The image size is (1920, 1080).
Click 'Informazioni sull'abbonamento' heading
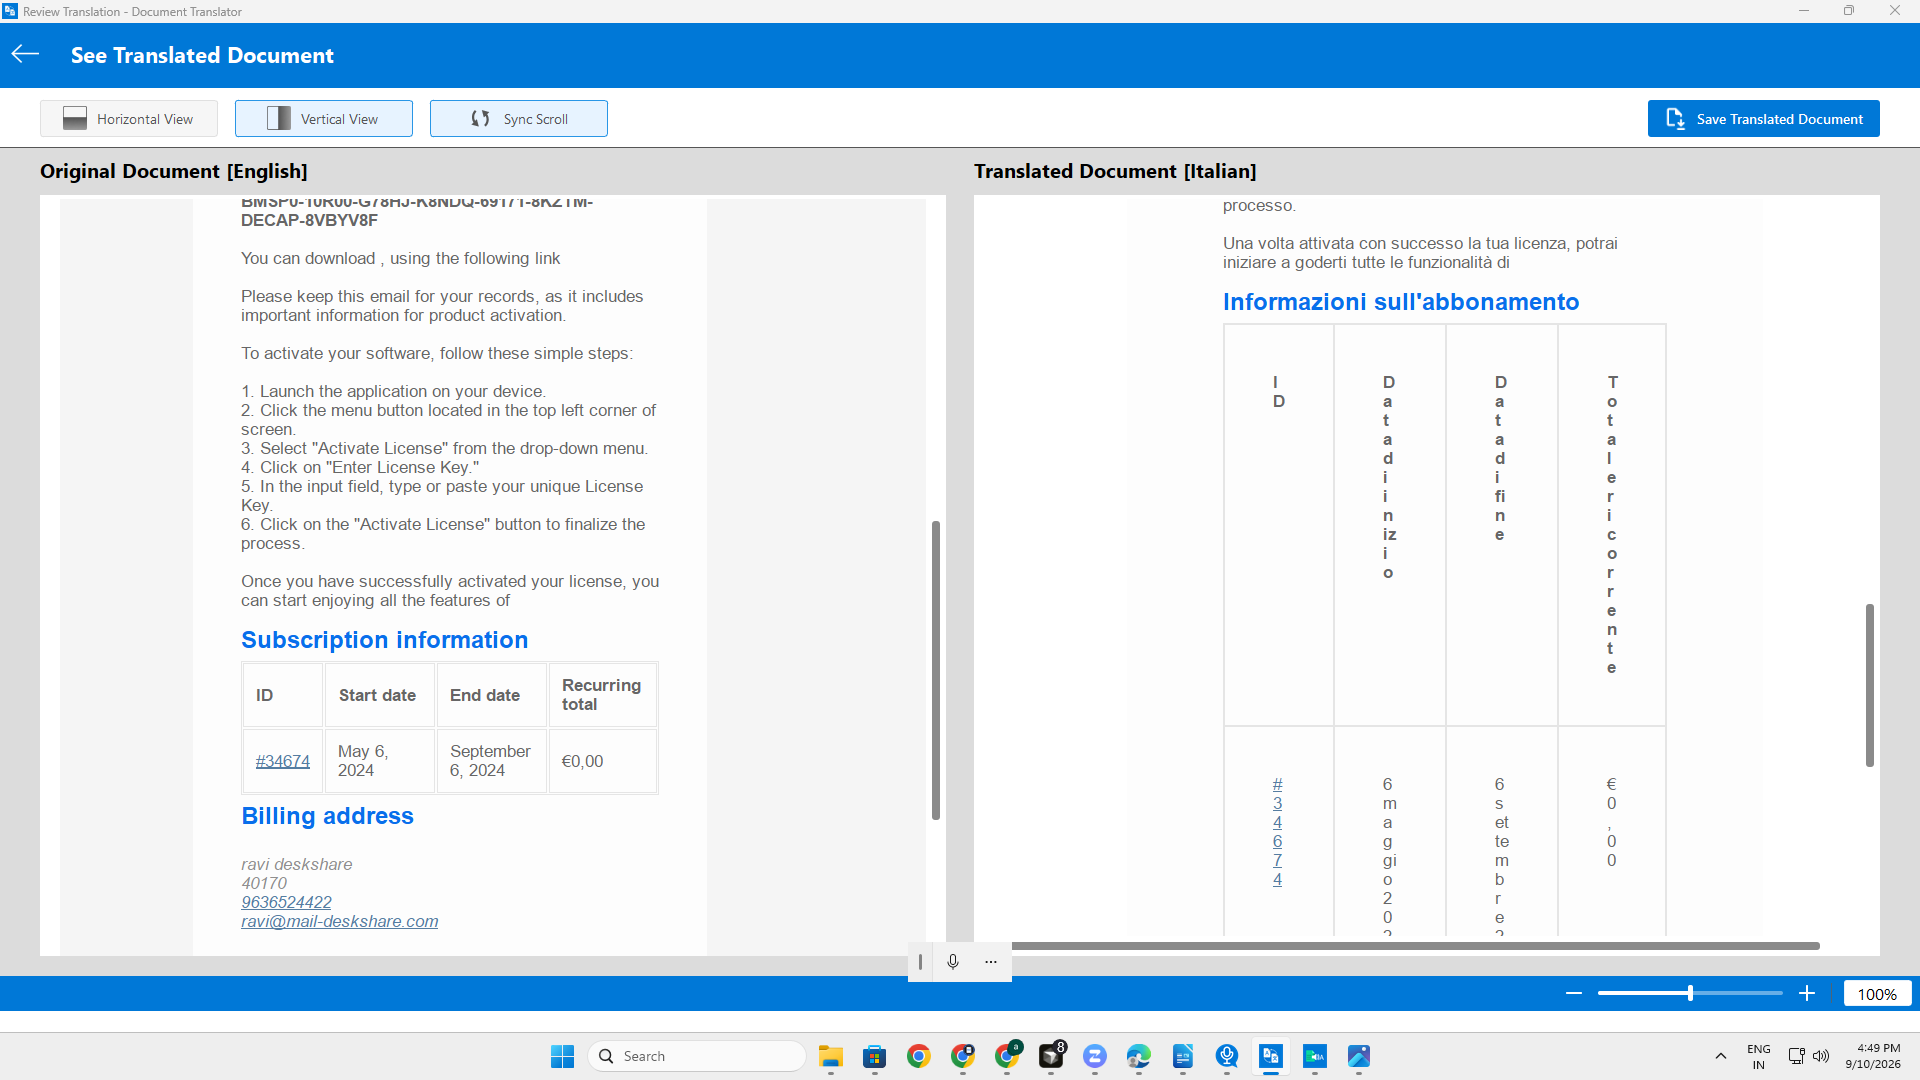click(1401, 302)
